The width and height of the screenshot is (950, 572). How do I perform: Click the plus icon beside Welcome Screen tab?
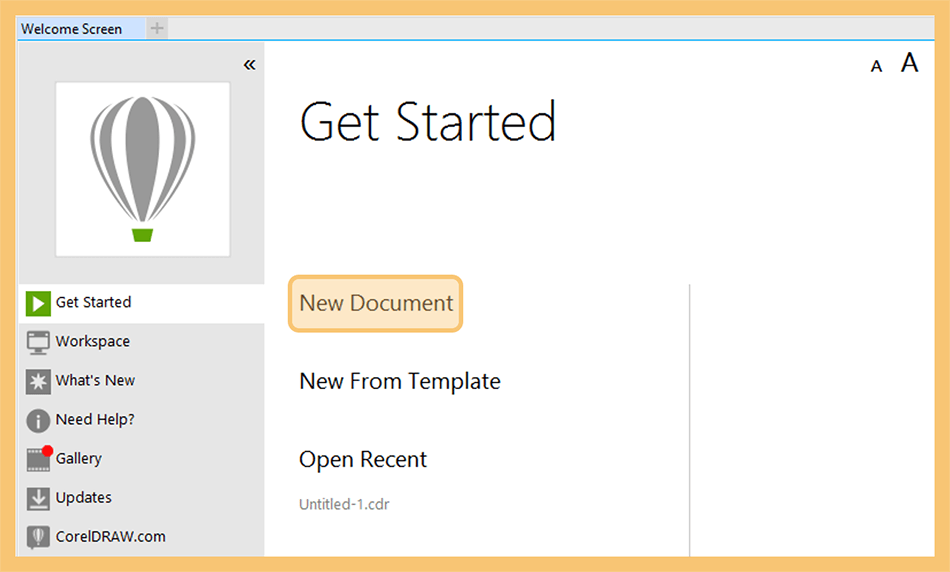(x=157, y=28)
